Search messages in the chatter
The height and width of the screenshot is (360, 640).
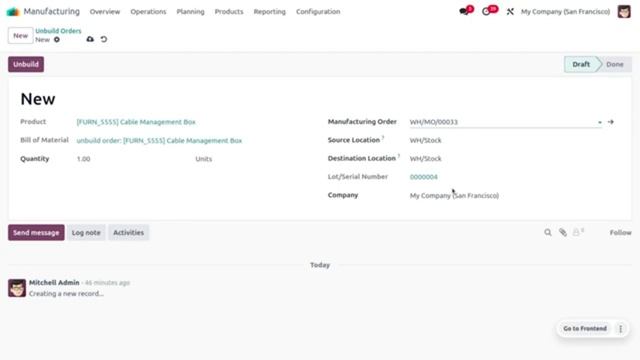coord(548,232)
